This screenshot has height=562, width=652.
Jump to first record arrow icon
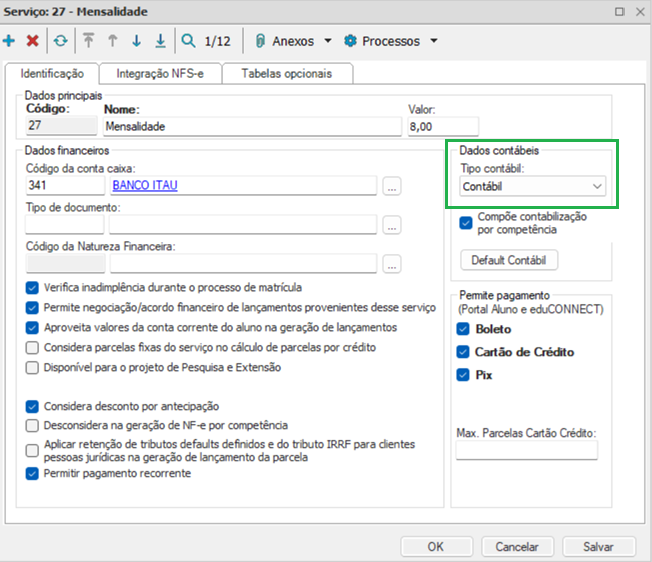[88, 41]
